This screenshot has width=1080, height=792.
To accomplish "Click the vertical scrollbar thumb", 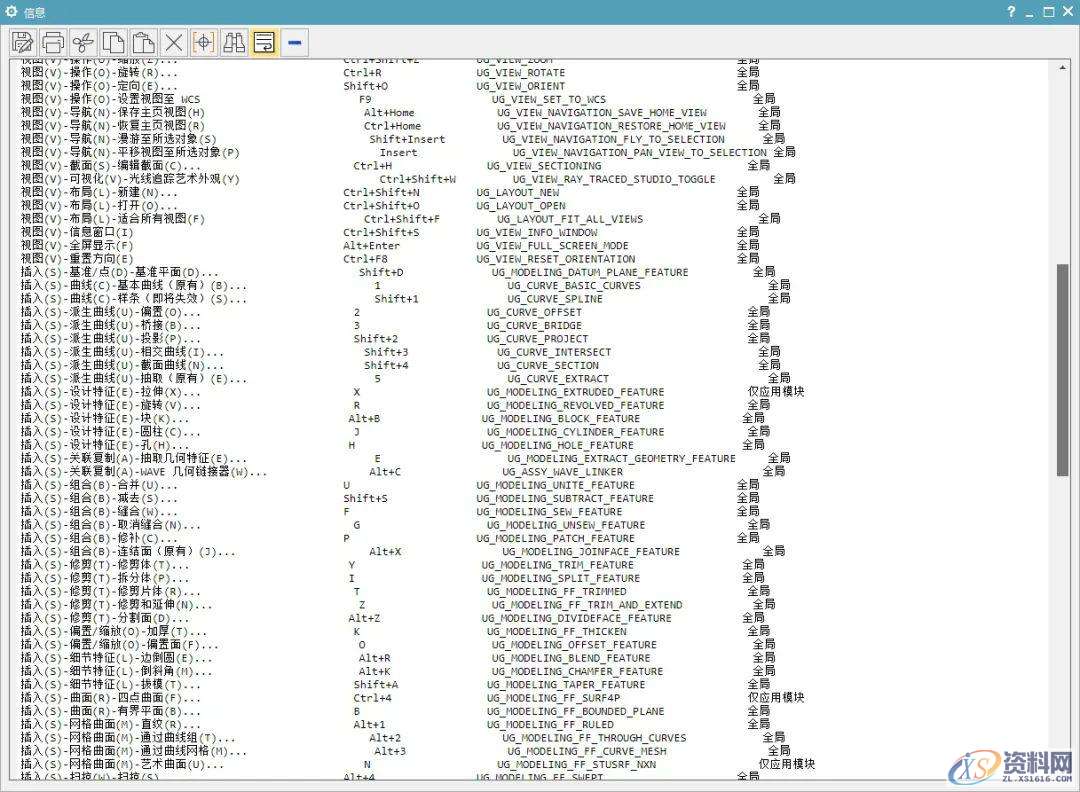I will pyautogui.click(x=1064, y=370).
